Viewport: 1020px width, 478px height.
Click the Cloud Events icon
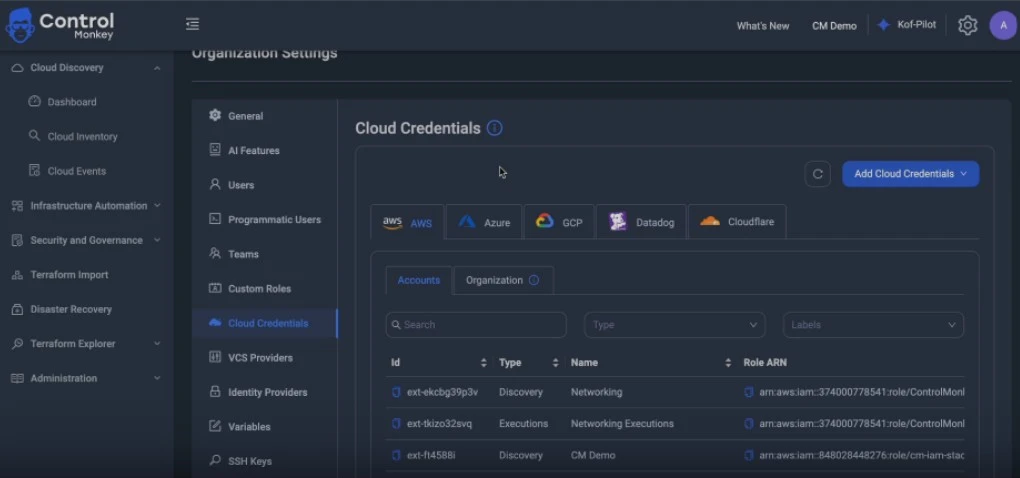[34, 170]
